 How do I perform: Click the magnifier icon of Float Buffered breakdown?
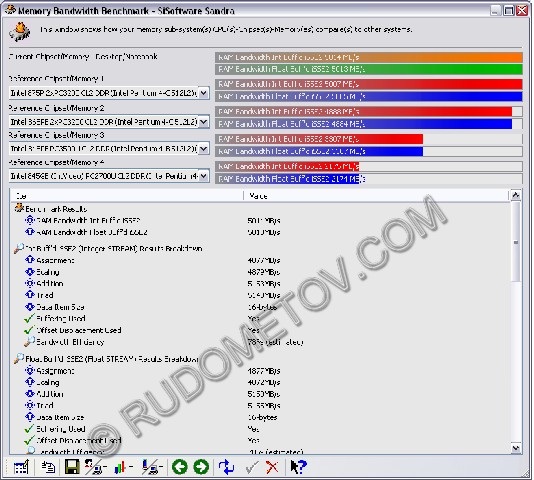19,358
